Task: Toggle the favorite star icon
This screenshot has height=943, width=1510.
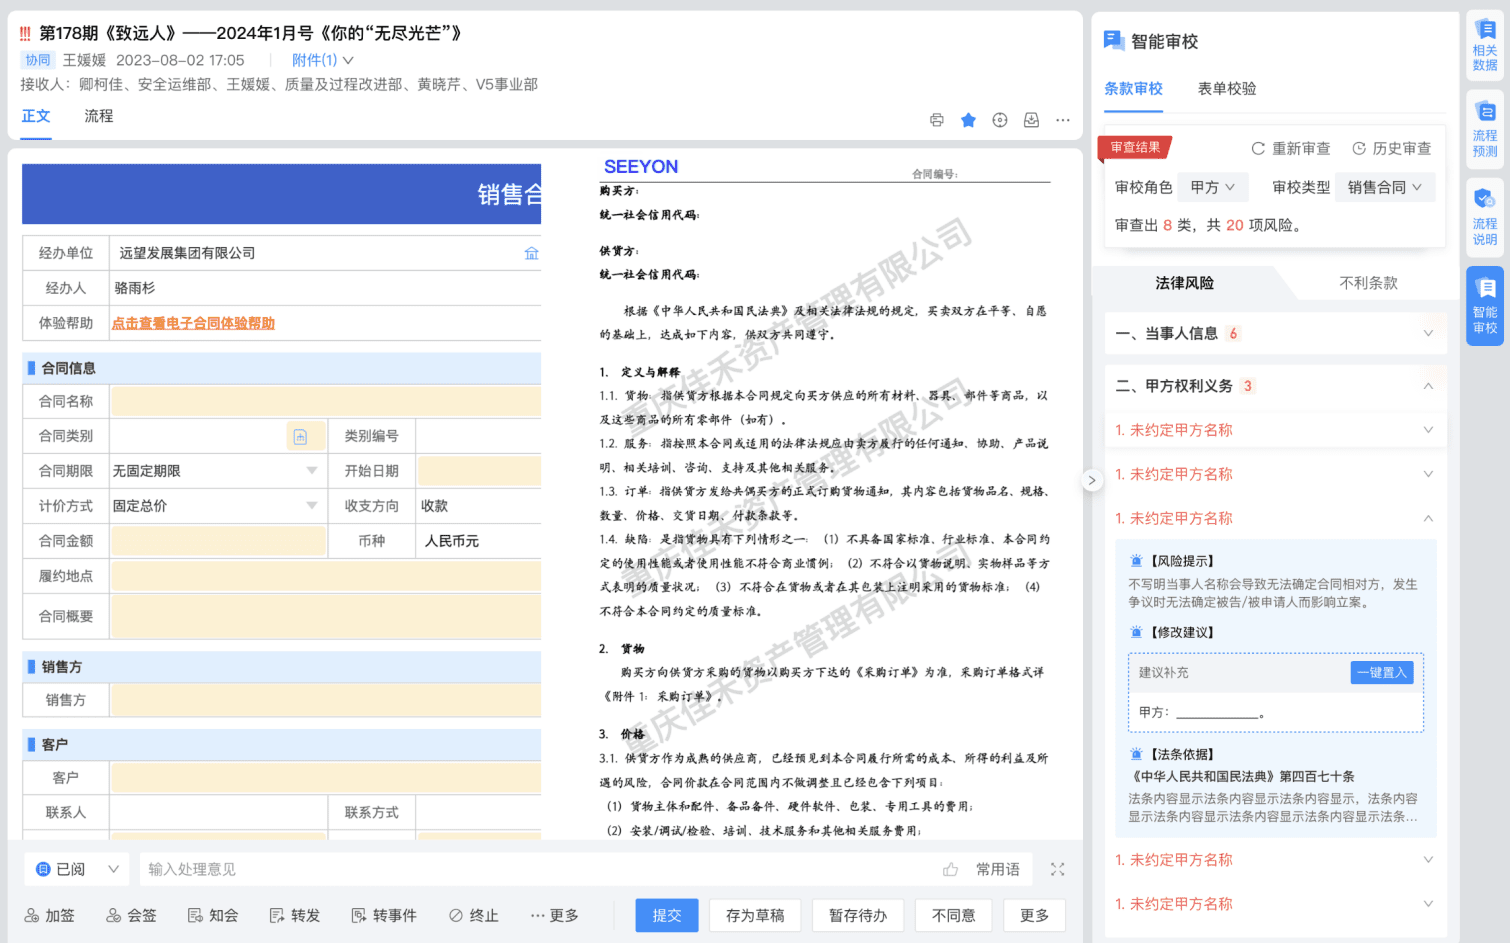Action: coord(968,120)
